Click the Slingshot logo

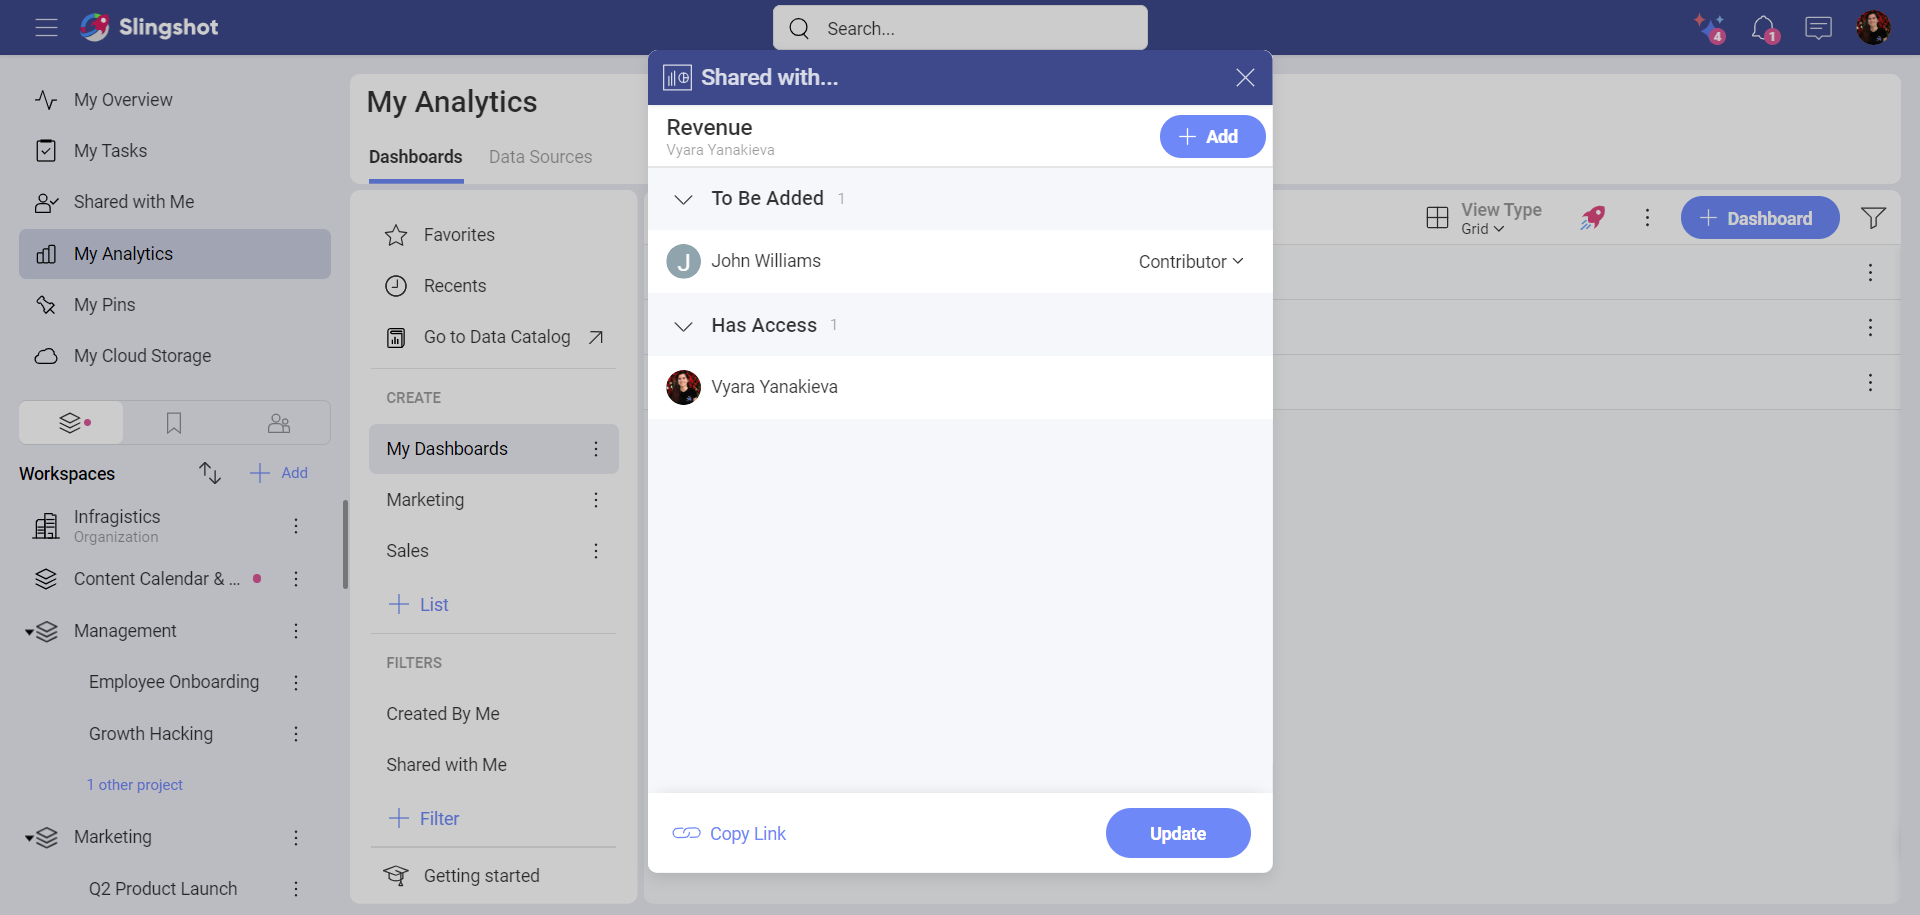[x=149, y=27]
